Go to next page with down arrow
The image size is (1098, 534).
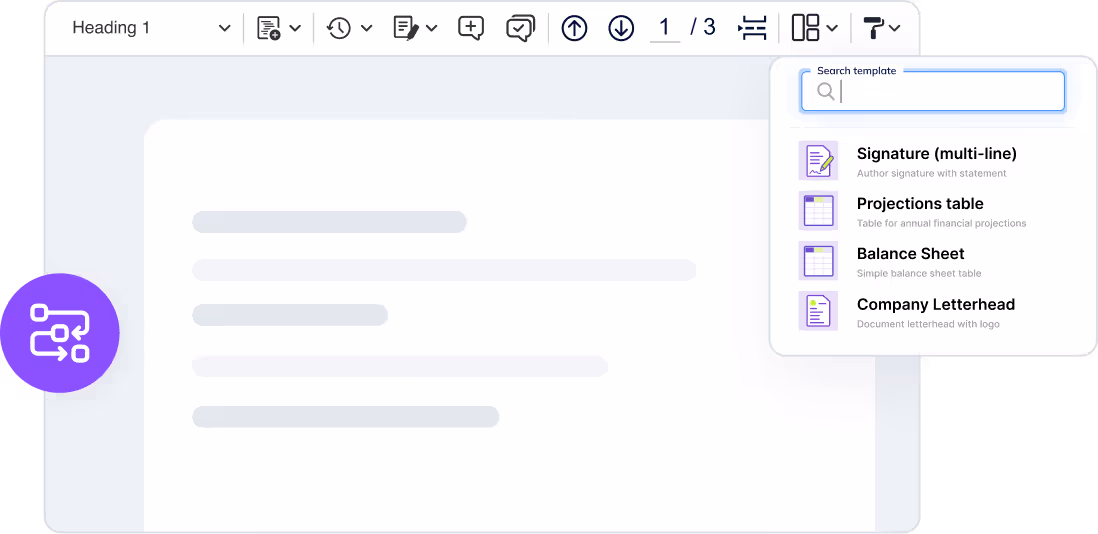point(621,28)
